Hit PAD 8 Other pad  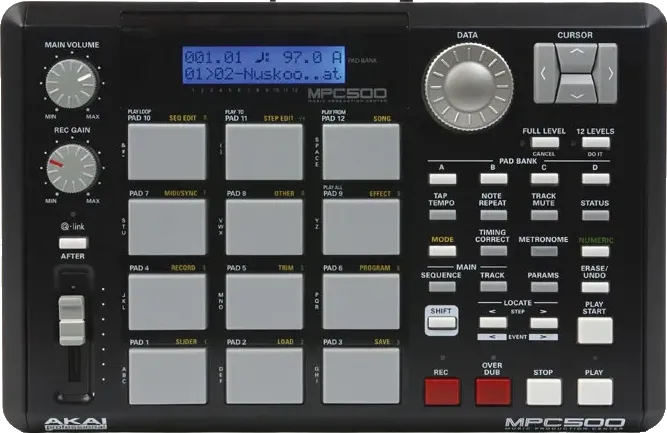click(x=264, y=227)
